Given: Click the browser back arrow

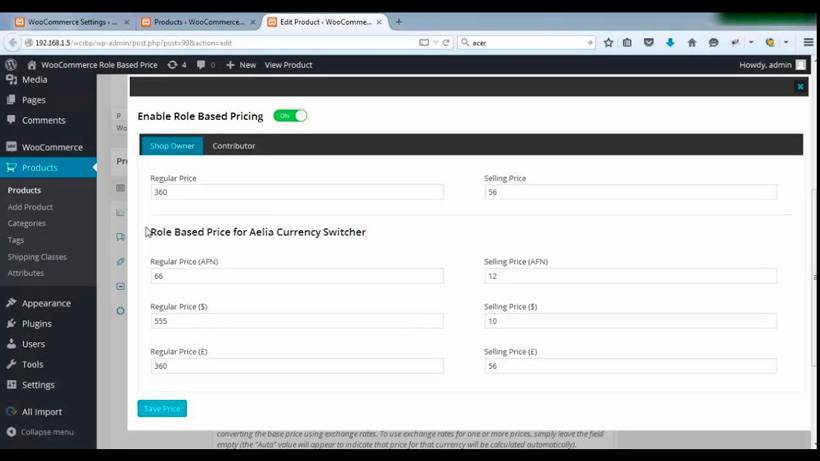Looking at the screenshot, I should 13,43.
